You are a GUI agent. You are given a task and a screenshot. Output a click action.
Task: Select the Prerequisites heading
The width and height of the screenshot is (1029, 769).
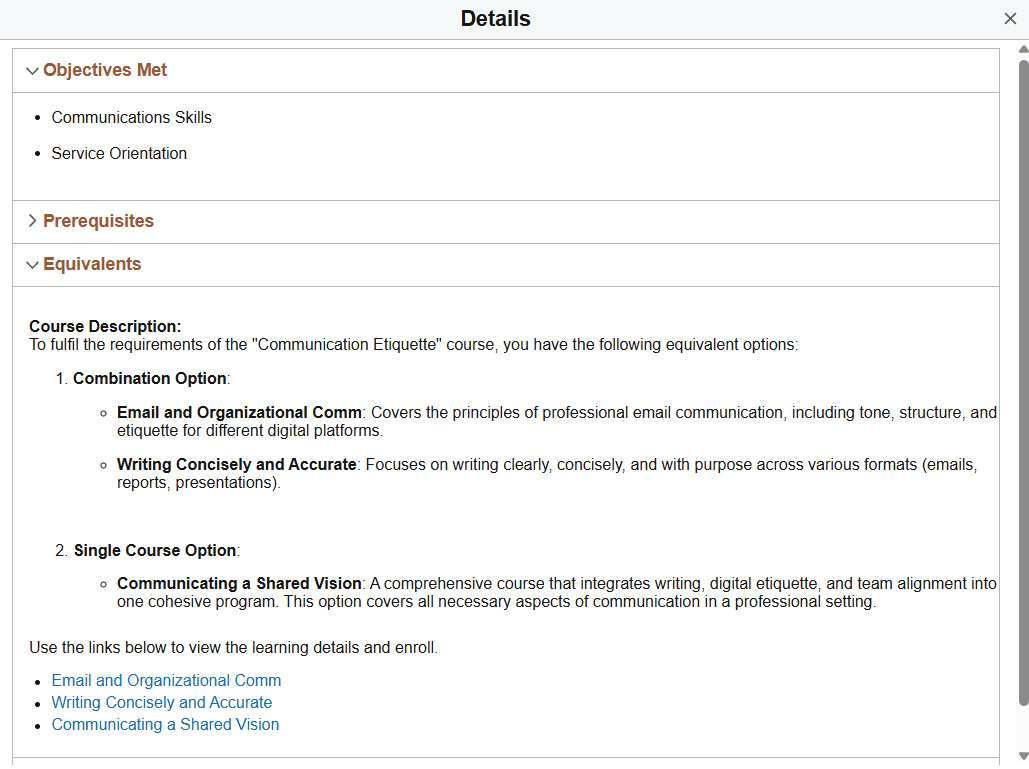[98, 221]
